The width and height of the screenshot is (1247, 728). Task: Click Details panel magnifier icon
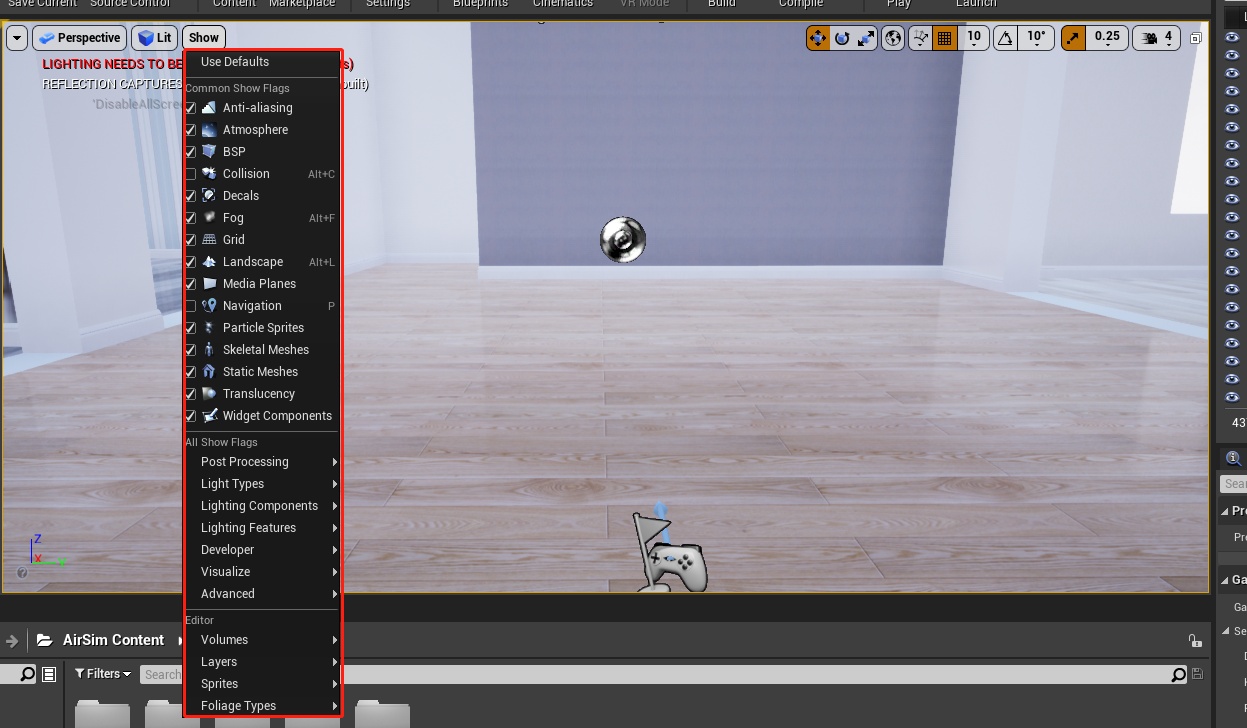tap(1234, 458)
